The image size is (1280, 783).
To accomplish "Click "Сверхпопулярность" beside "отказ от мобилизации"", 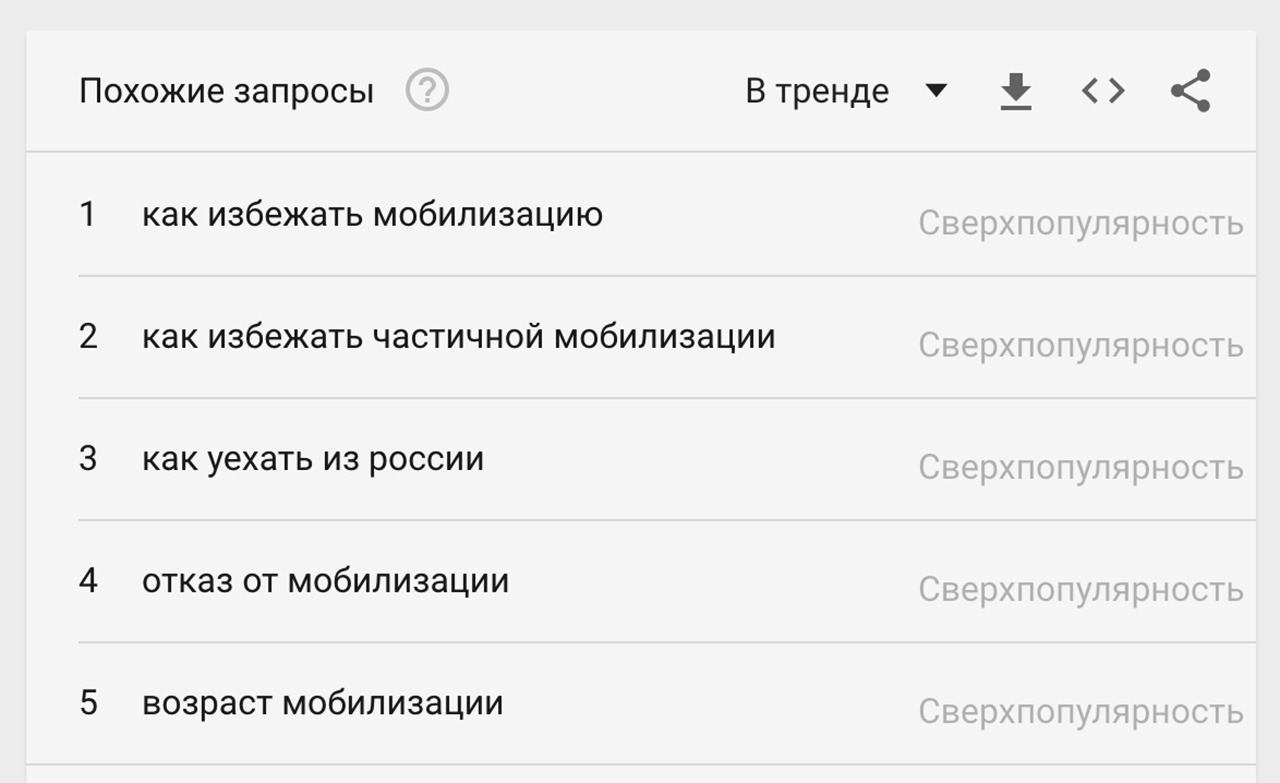I will pos(1081,590).
